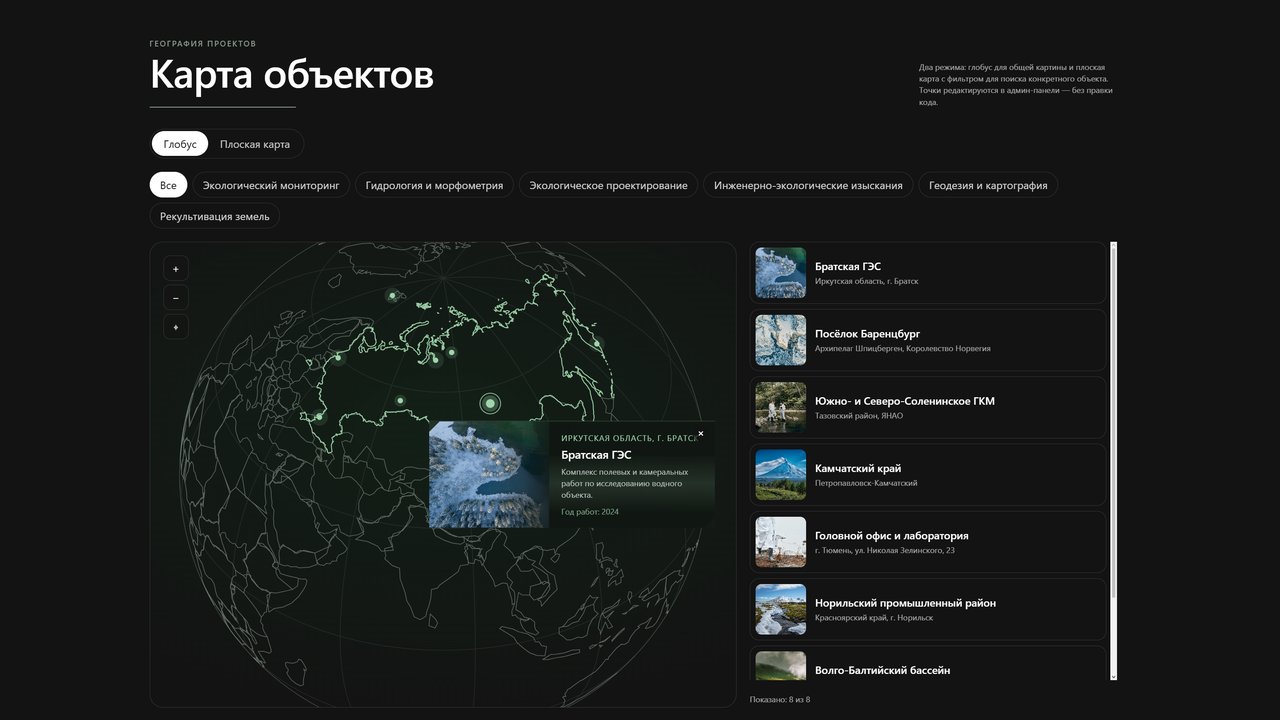
Task: Click the Братская ГЭС popup heading
Action: 596,455
